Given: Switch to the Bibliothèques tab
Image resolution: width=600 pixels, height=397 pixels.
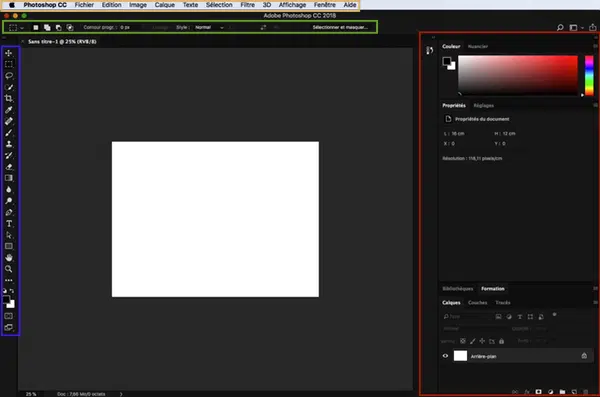Looking at the screenshot, I should pos(458,289).
